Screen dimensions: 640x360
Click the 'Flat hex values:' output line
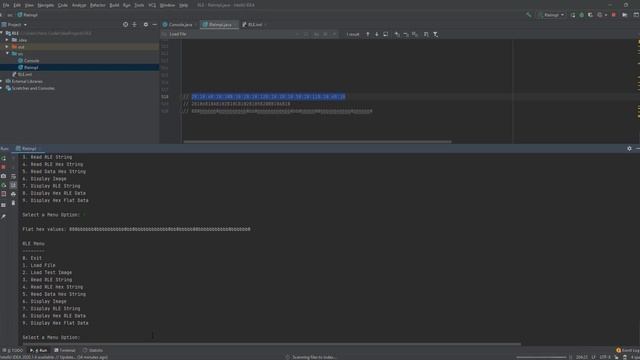(136, 229)
